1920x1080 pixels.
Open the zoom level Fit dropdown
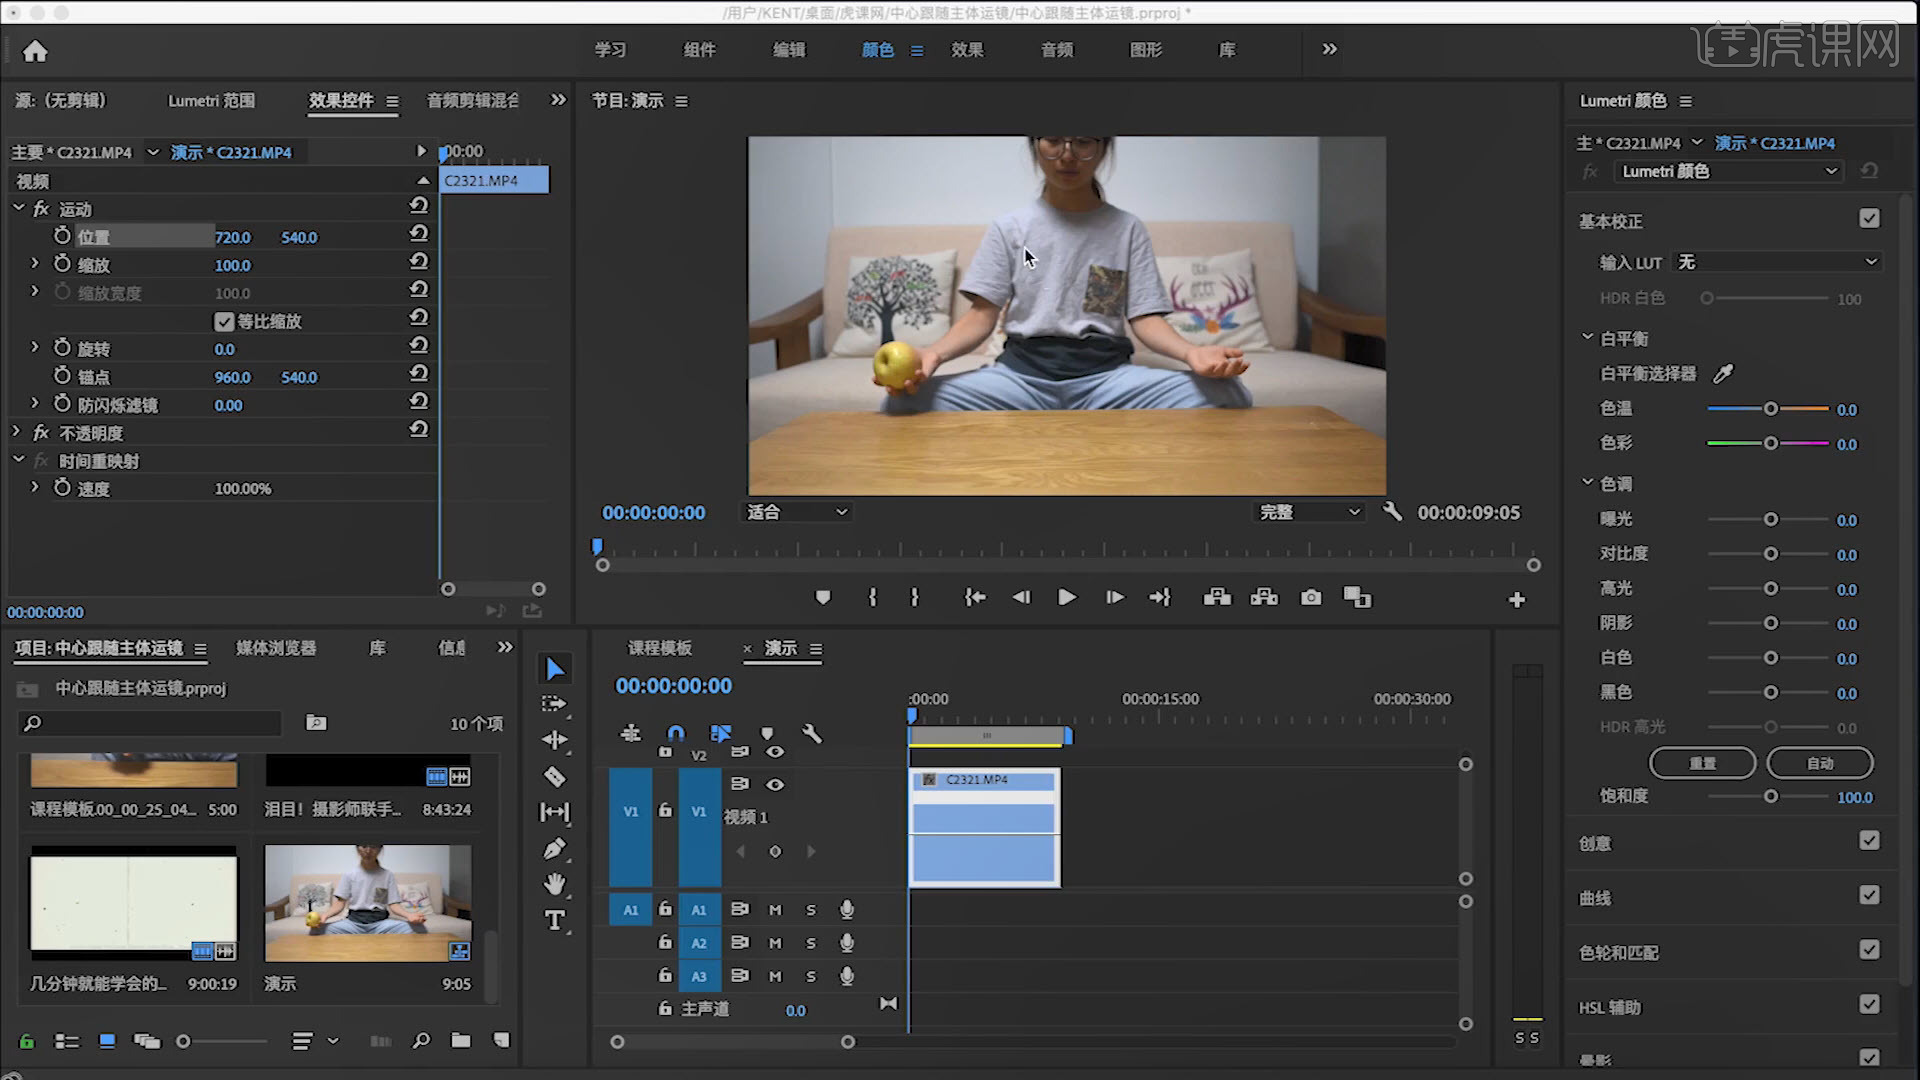pyautogui.click(x=797, y=512)
